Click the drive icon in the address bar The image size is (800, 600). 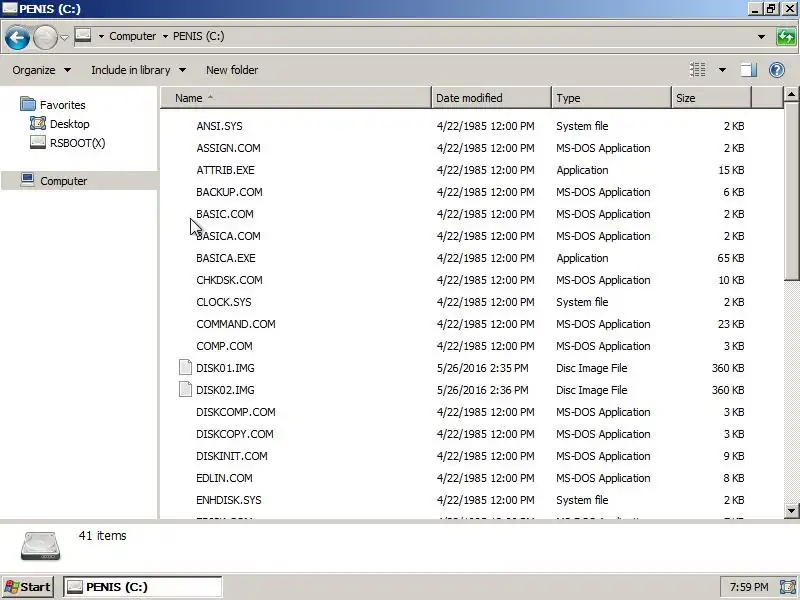click(x=83, y=36)
